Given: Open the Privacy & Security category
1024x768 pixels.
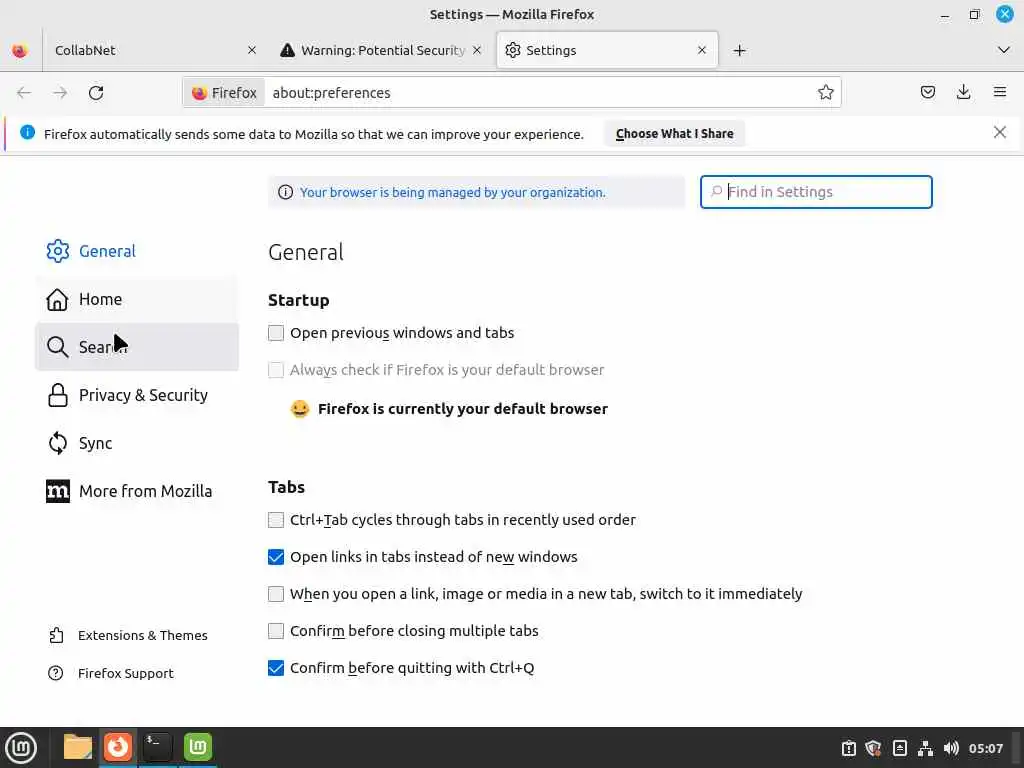Looking at the screenshot, I should pos(137,395).
